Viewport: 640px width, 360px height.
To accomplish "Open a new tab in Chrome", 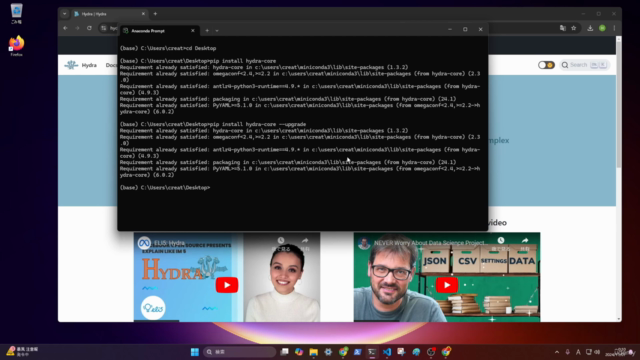I will tap(155, 14).
